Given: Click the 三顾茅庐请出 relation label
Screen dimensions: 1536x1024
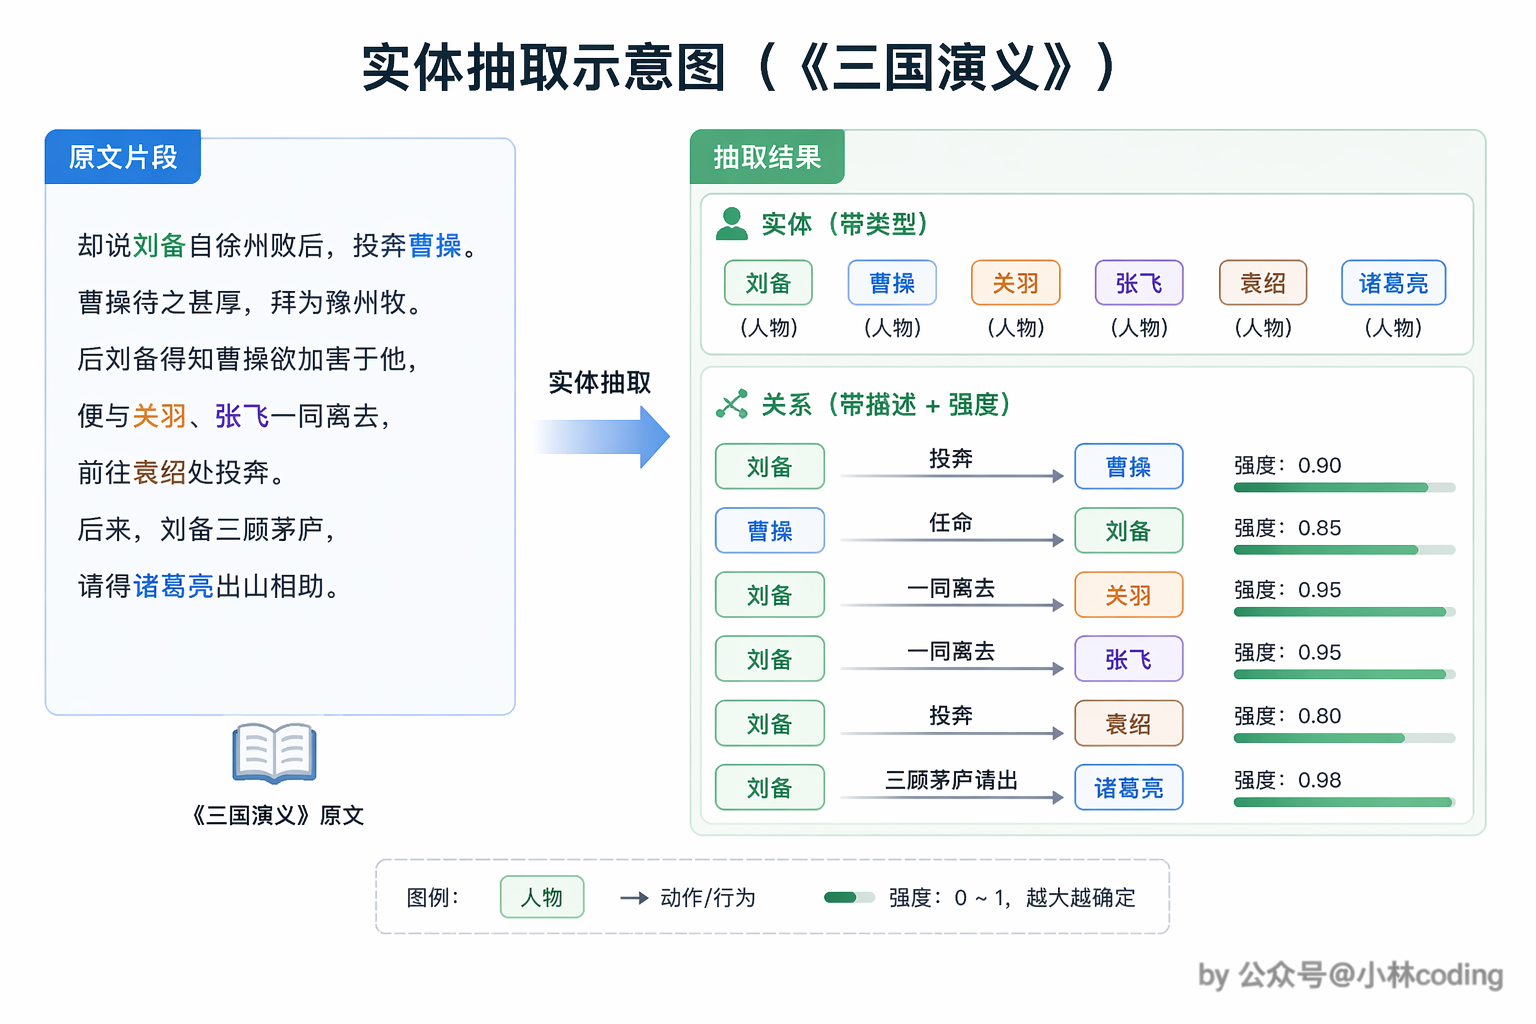Looking at the screenshot, I should [951, 780].
